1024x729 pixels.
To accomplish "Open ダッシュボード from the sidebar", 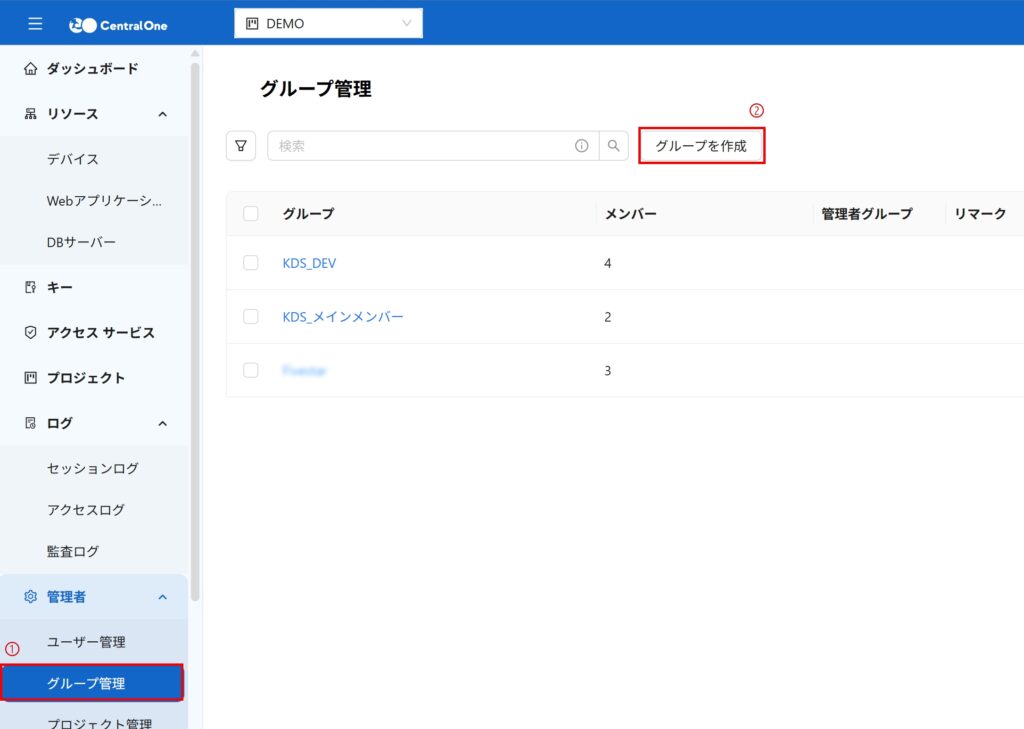I will tap(92, 69).
